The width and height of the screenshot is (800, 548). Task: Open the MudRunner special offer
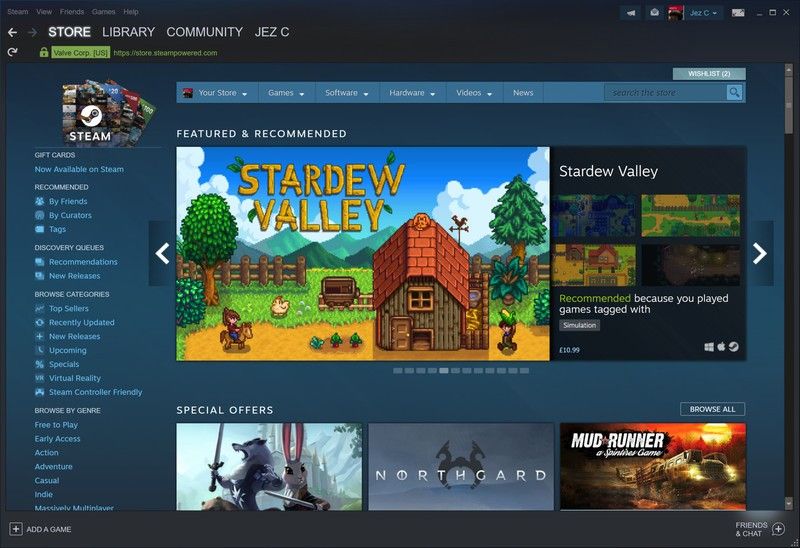653,466
